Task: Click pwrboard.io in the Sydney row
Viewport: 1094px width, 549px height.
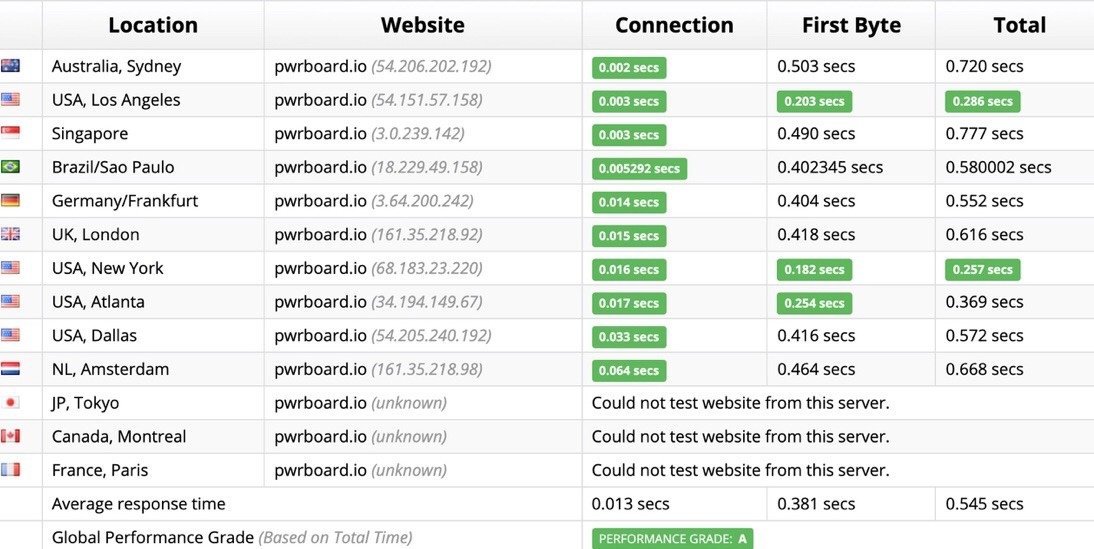Action: click(x=320, y=66)
